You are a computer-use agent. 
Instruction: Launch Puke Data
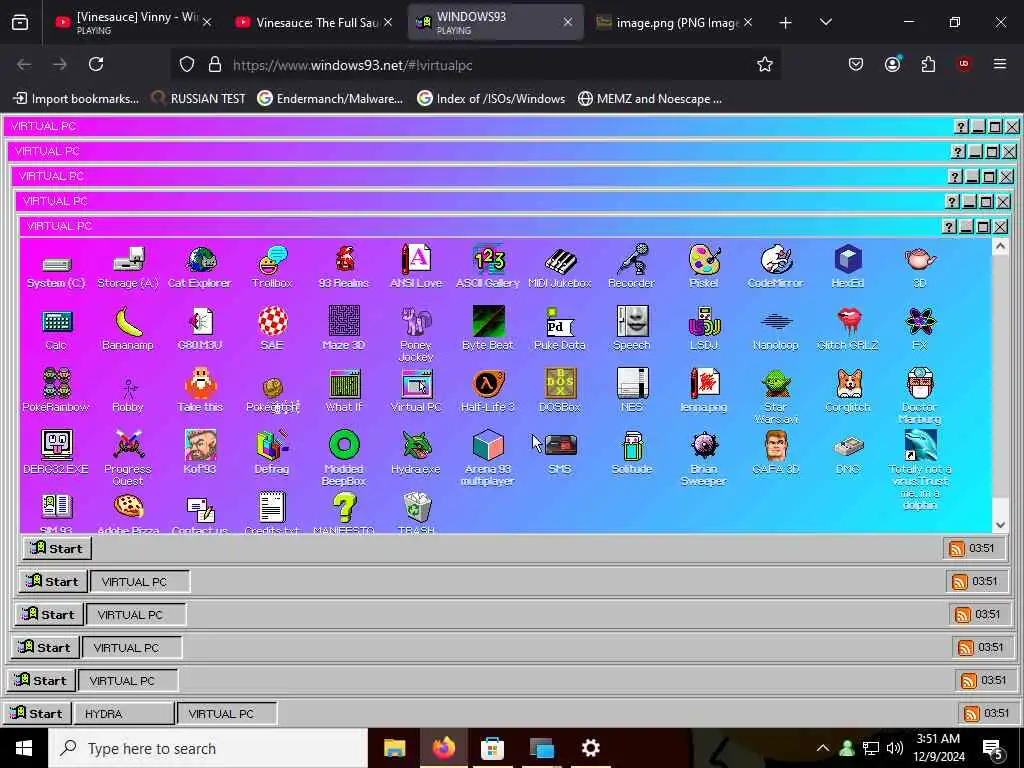(560, 330)
